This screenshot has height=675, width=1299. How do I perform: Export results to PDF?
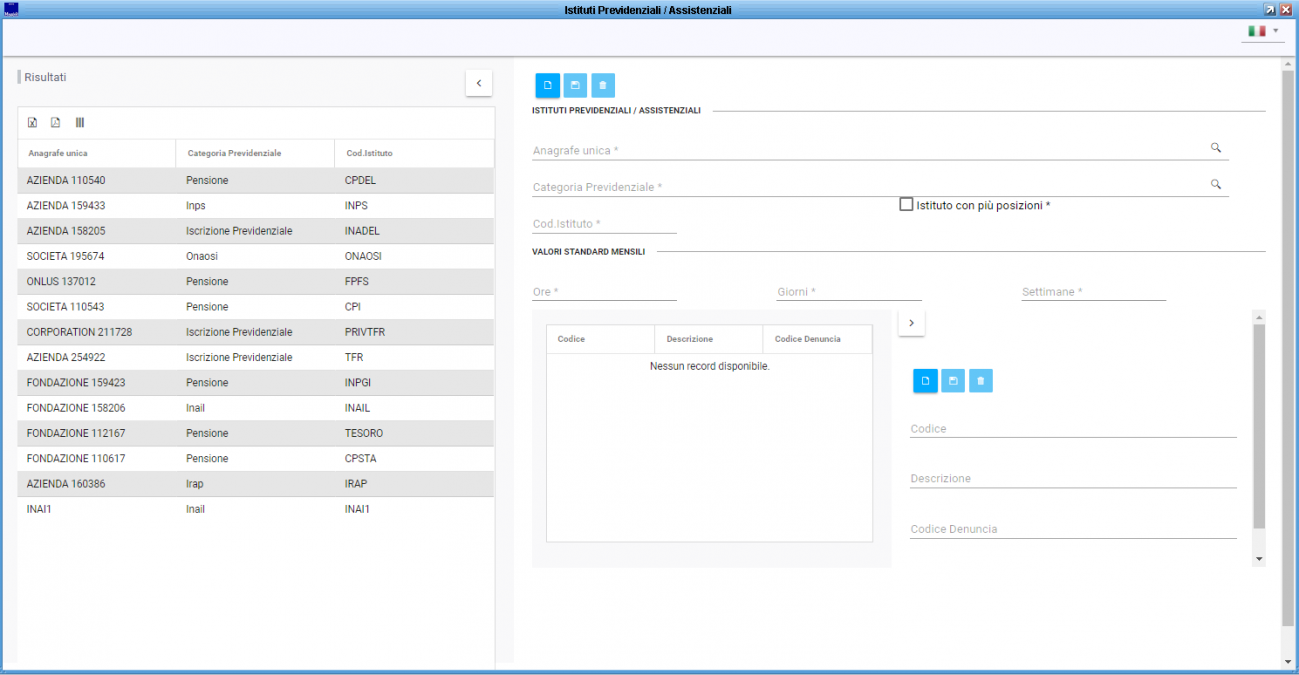[56, 123]
